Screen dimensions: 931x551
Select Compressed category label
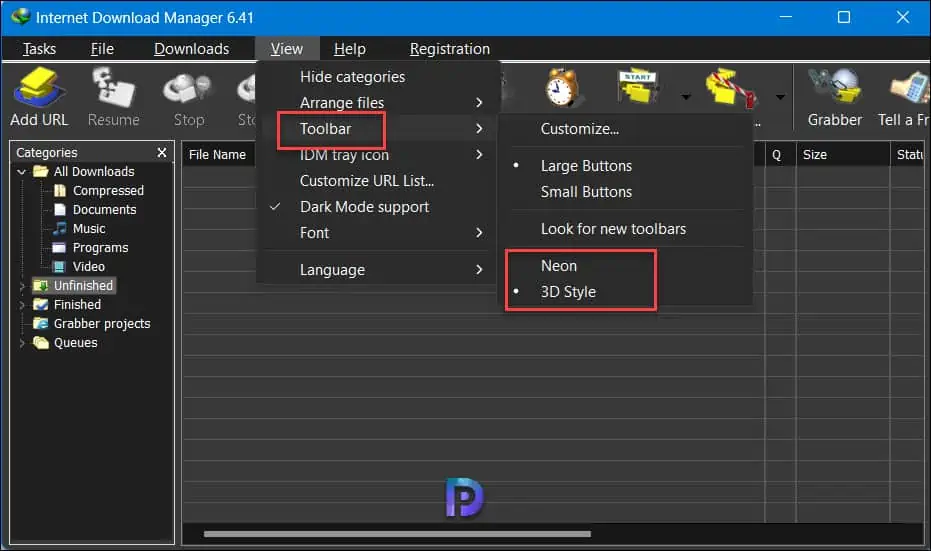click(x=108, y=191)
